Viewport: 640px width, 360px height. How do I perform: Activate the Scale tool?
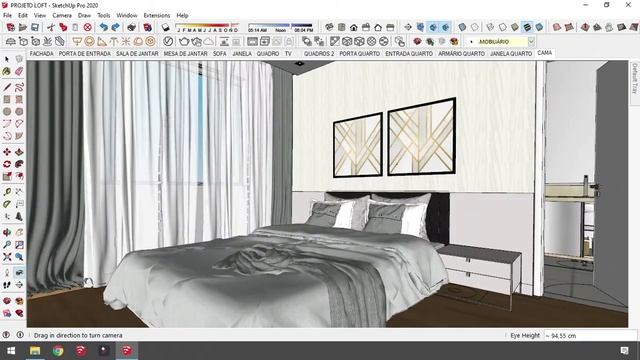click(7, 176)
